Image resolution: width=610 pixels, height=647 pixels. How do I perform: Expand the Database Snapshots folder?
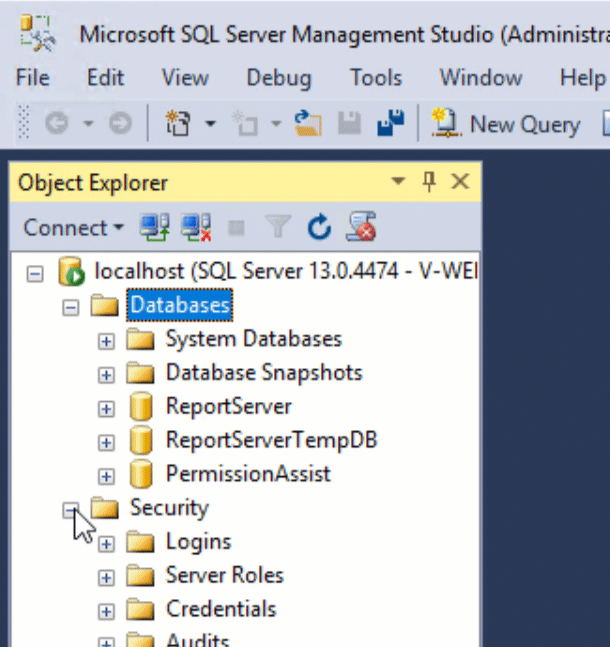coord(106,375)
